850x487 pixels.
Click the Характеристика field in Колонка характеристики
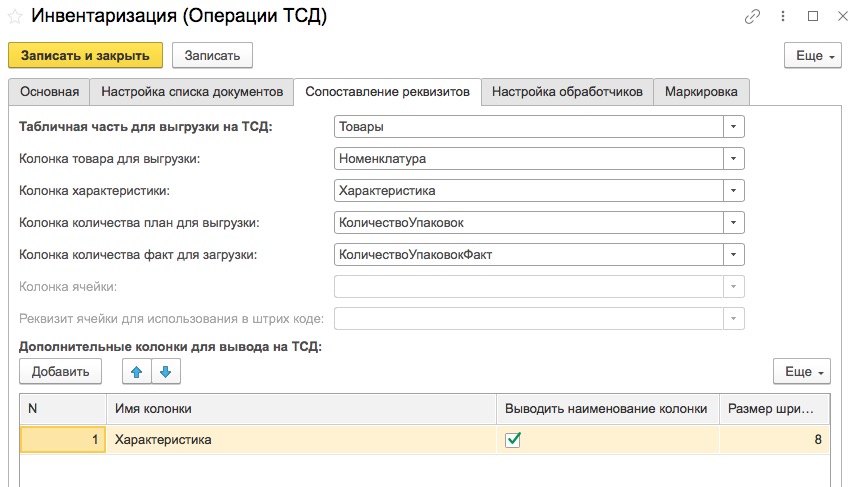click(x=529, y=190)
